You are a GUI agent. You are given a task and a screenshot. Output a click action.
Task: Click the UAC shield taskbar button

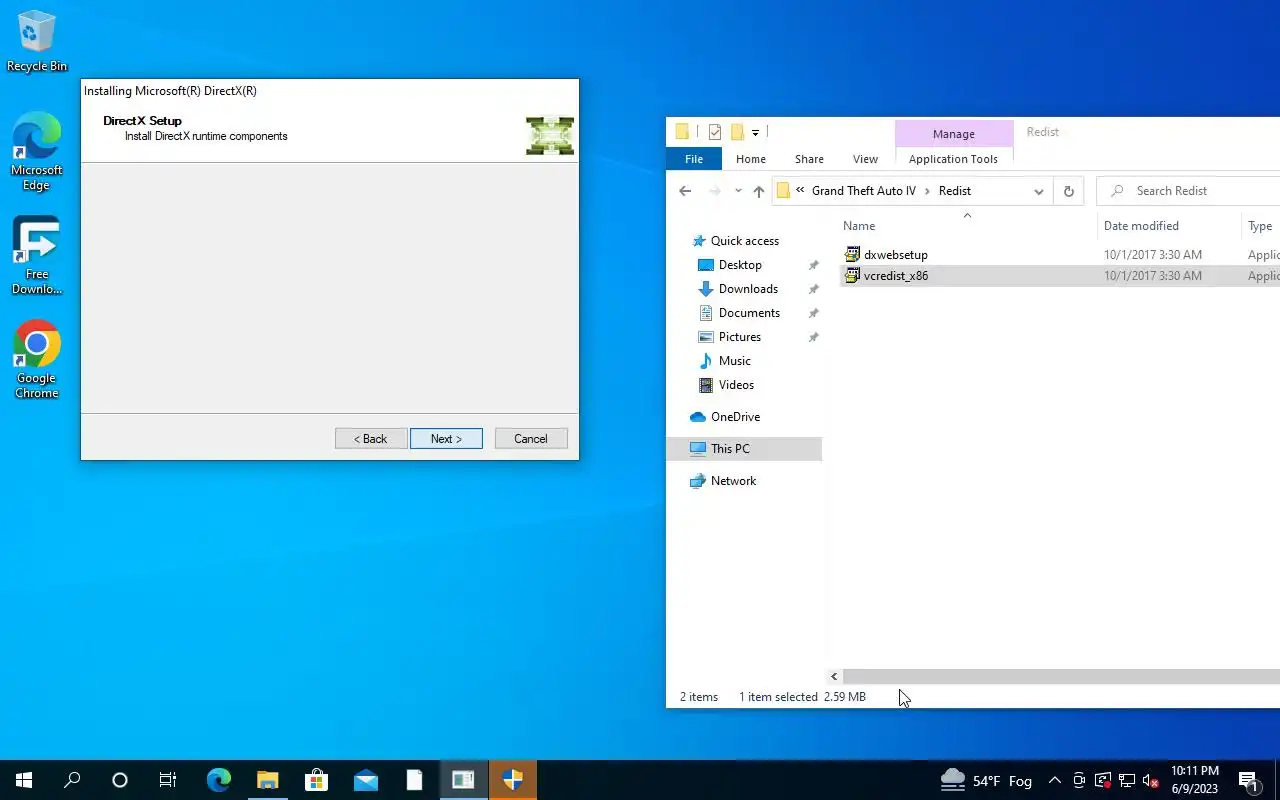tap(513, 780)
